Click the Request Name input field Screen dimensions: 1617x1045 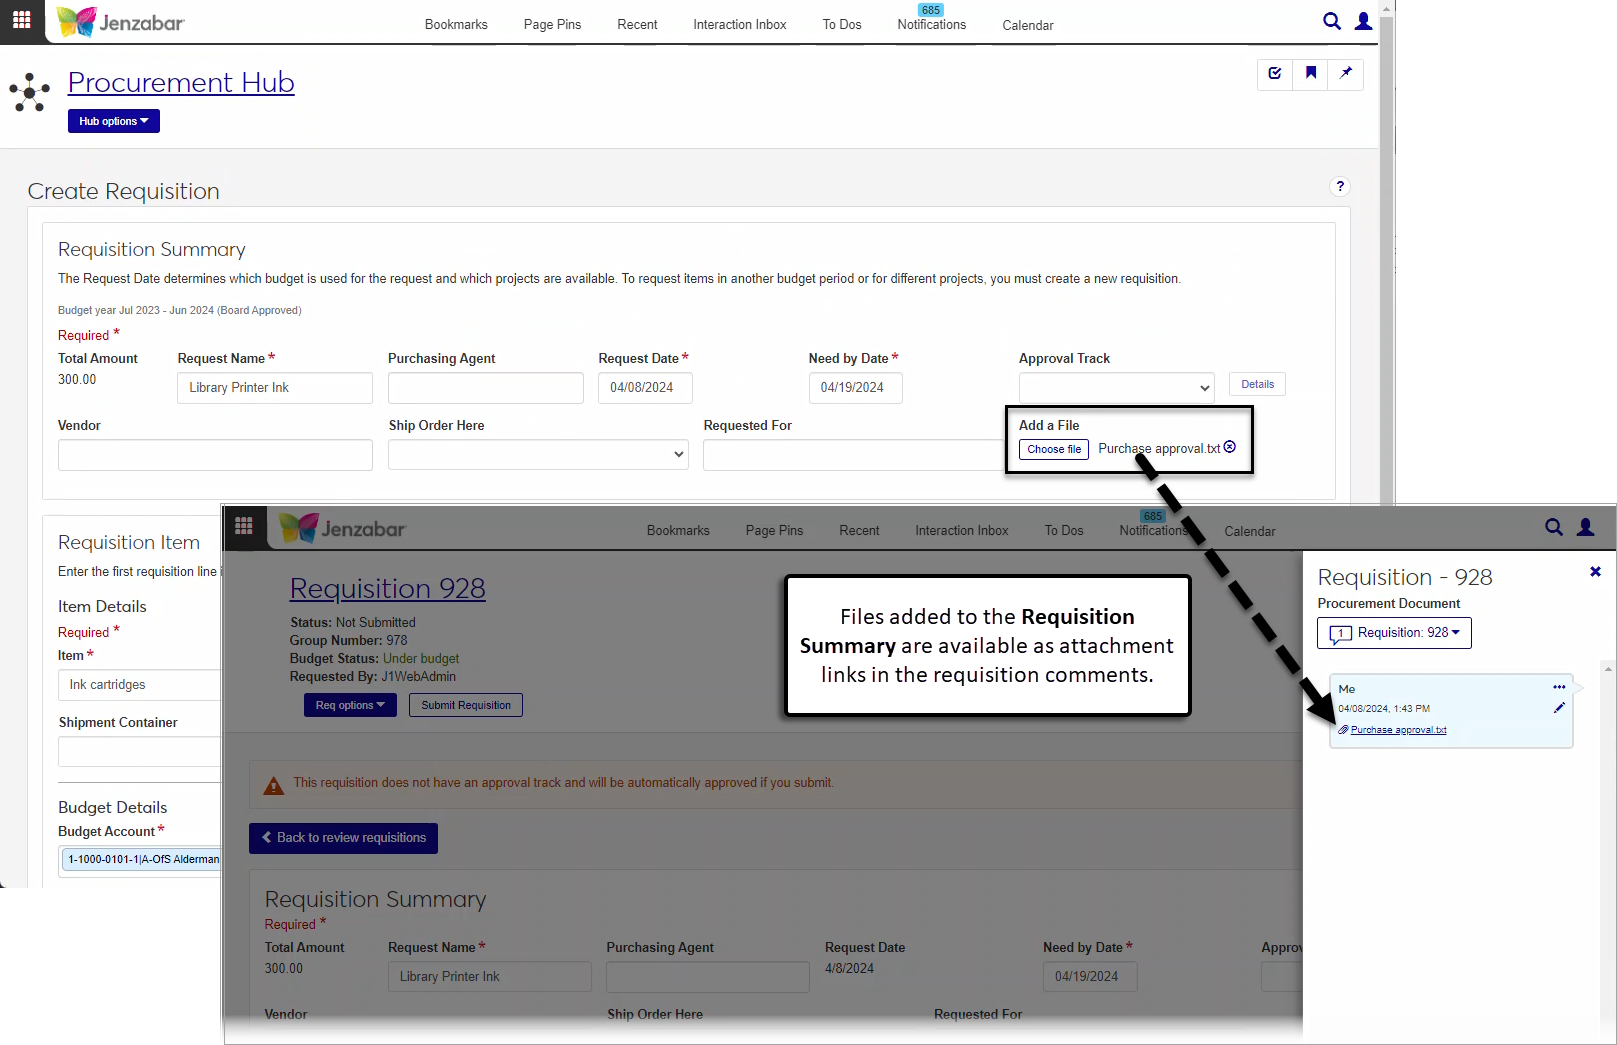(x=275, y=388)
